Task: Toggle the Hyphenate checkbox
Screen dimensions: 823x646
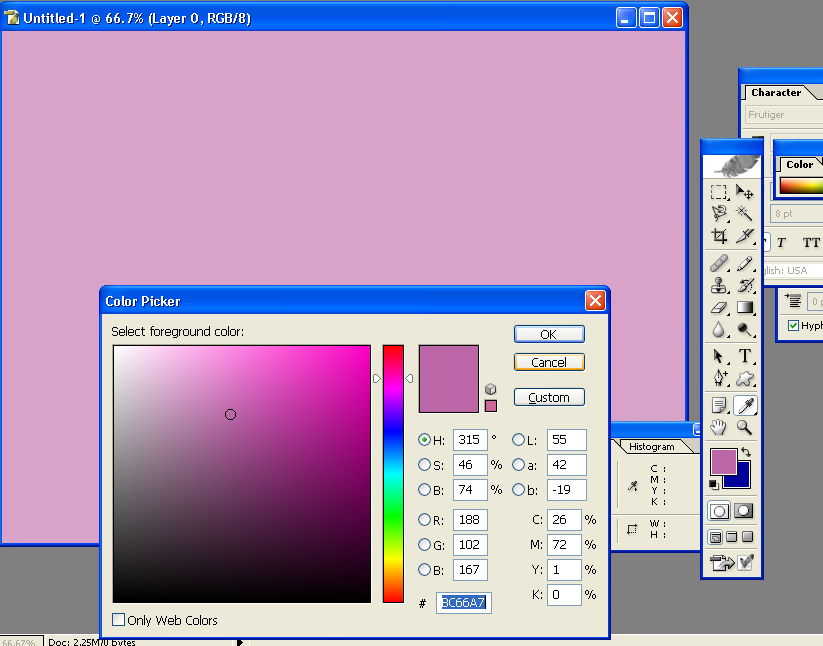Action: 793,326
